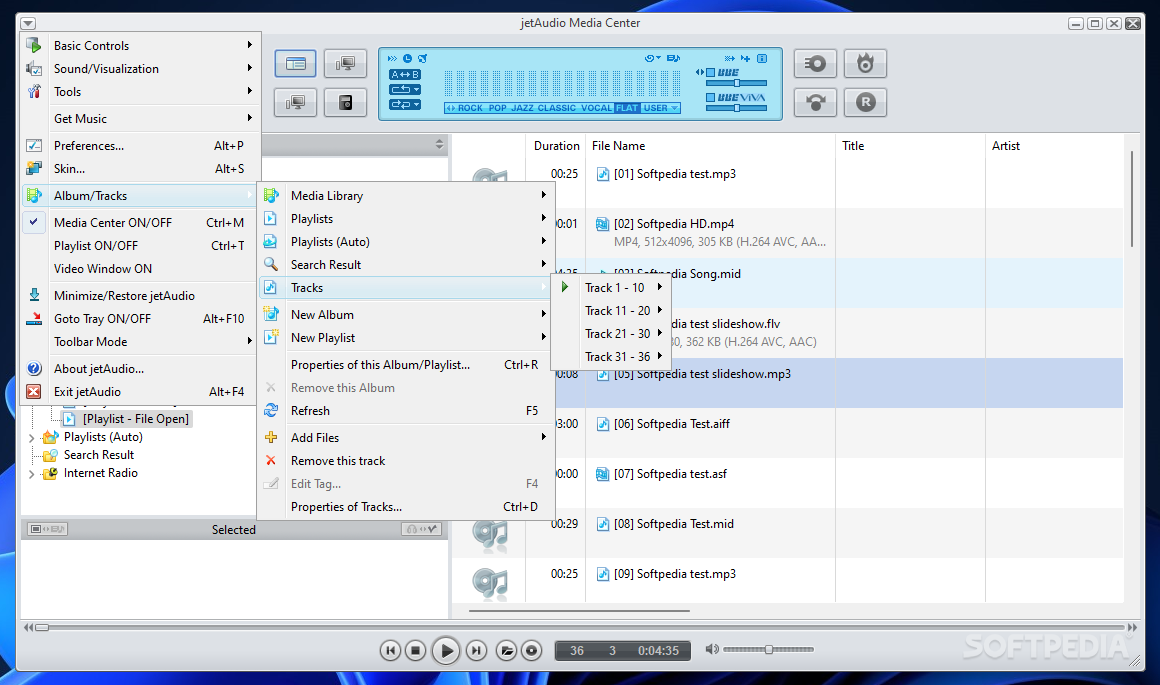Click the A-B repeat button
This screenshot has width=1160, height=685.
click(405, 75)
